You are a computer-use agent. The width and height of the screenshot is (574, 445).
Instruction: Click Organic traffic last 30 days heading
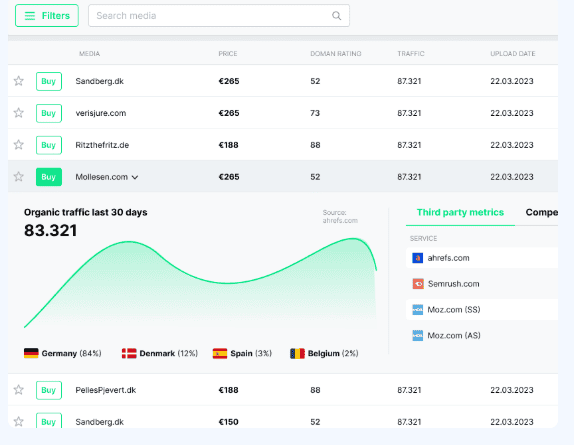(86, 212)
